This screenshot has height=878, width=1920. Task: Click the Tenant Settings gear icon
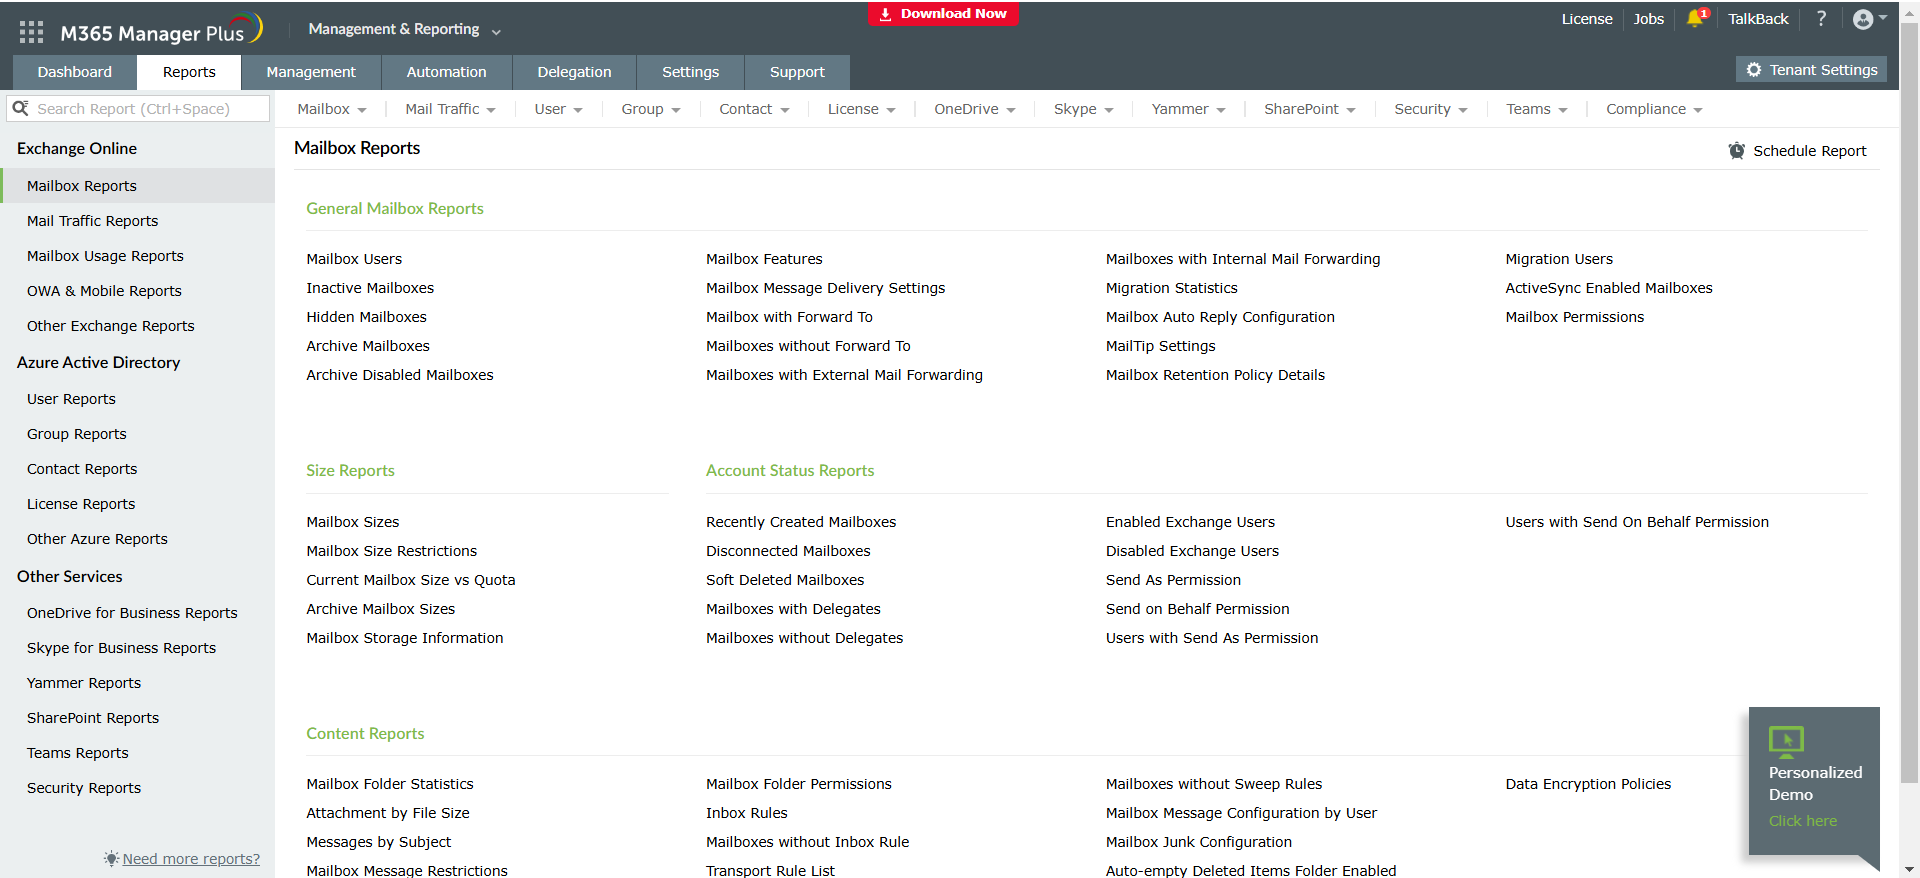point(1754,70)
